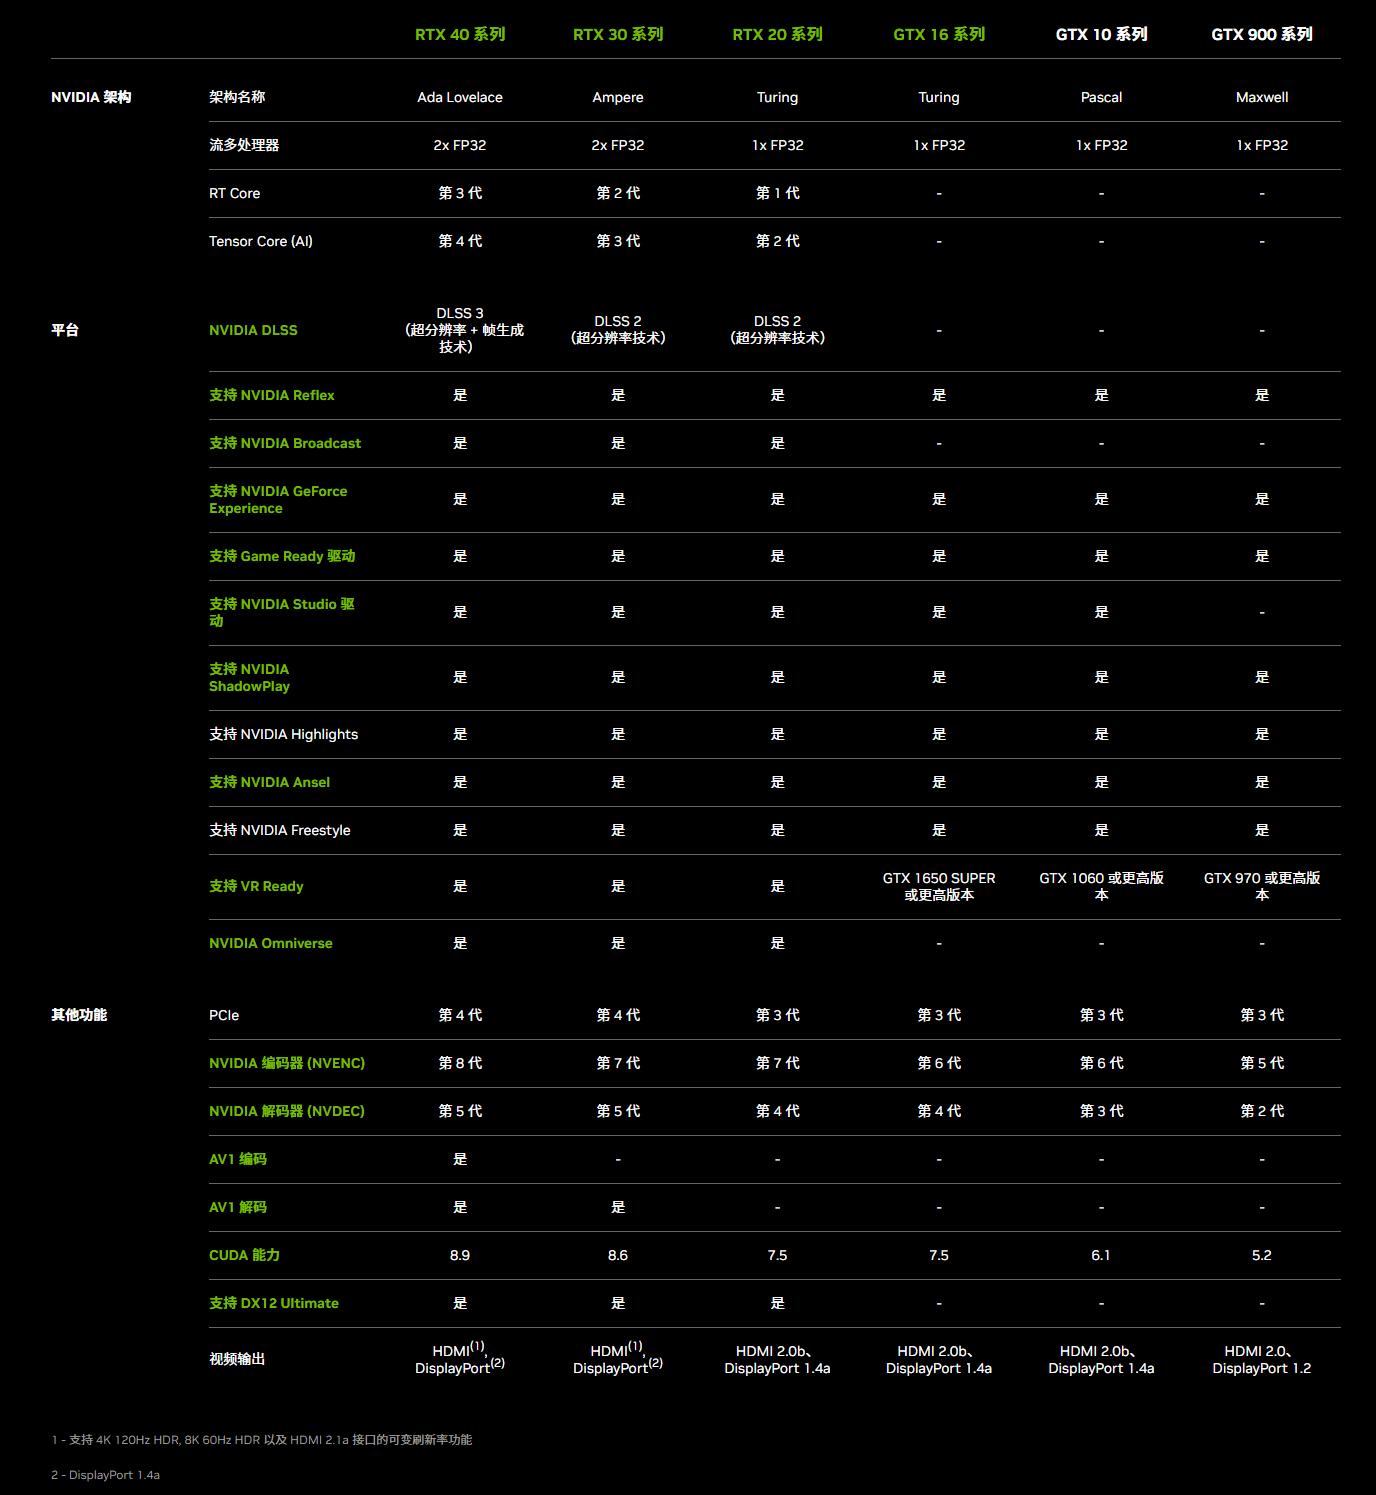Viewport: 1376px width, 1495px height.
Task: Open the RTX 20 系列 column header link
Action: (777, 34)
